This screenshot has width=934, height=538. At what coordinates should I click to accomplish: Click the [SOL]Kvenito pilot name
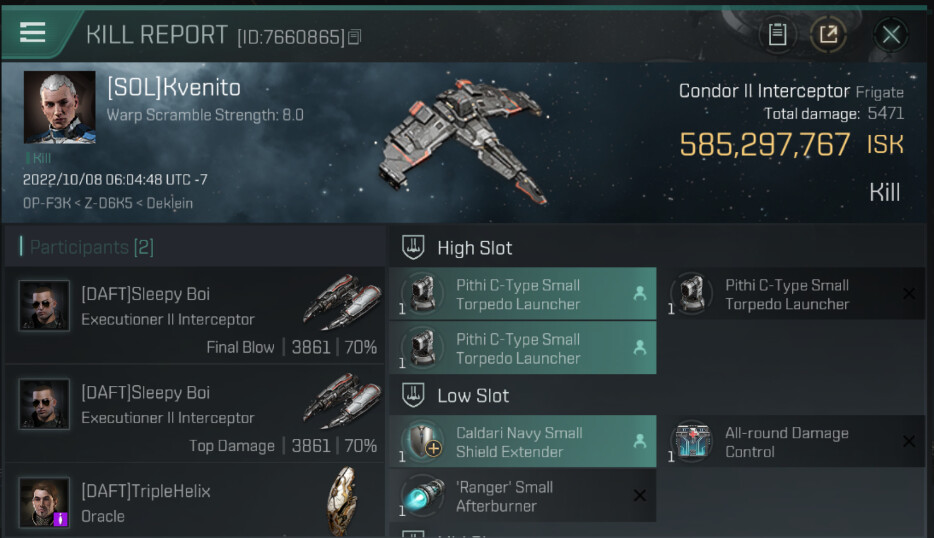coord(174,88)
